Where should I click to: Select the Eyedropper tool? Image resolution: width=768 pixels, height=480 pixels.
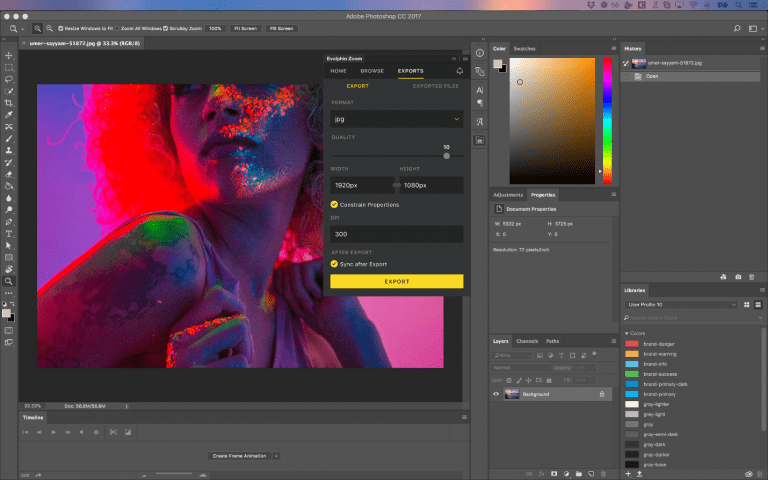(x=9, y=115)
